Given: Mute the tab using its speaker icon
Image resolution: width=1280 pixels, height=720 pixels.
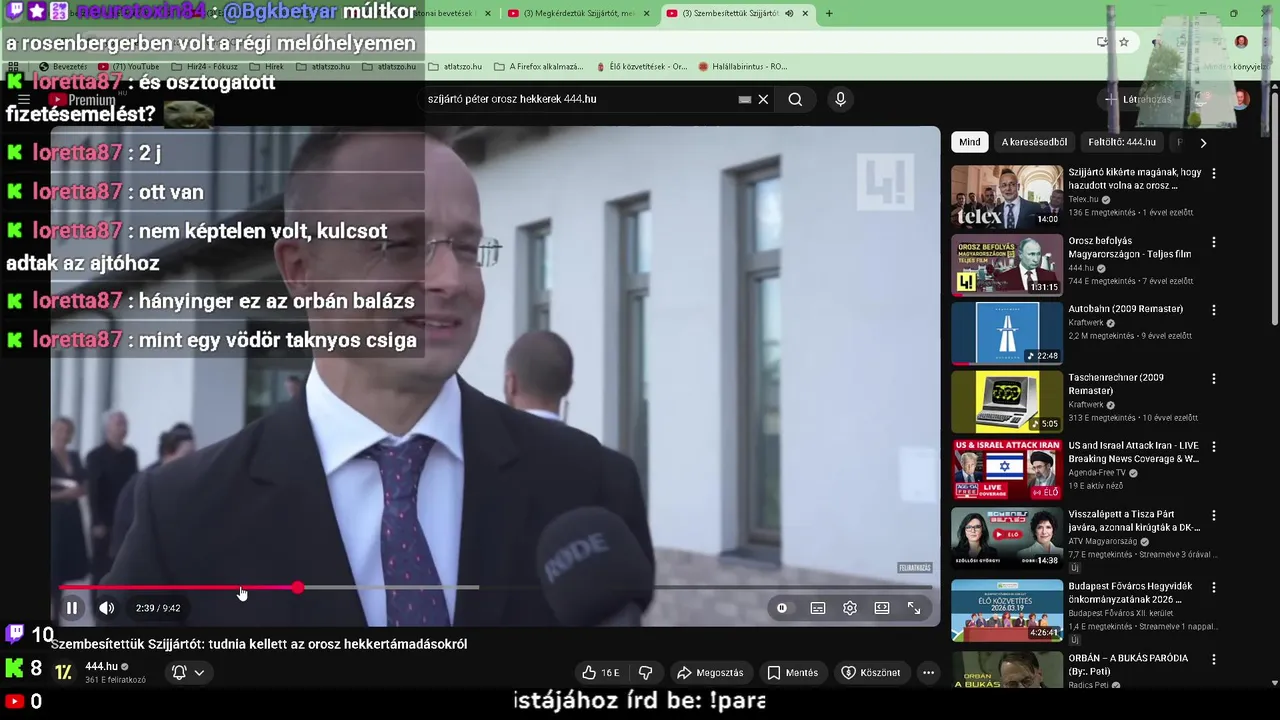Looking at the screenshot, I should click(x=789, y=14).
